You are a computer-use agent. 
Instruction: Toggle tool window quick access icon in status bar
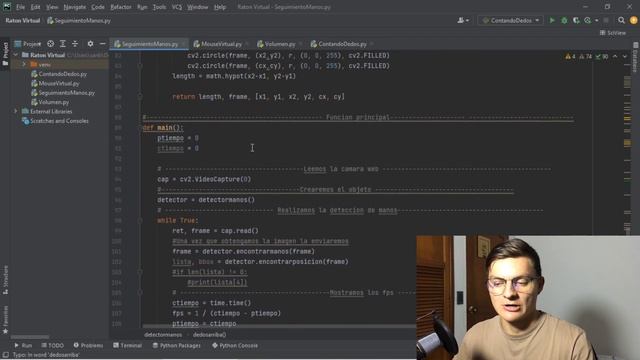click(5, 355)
